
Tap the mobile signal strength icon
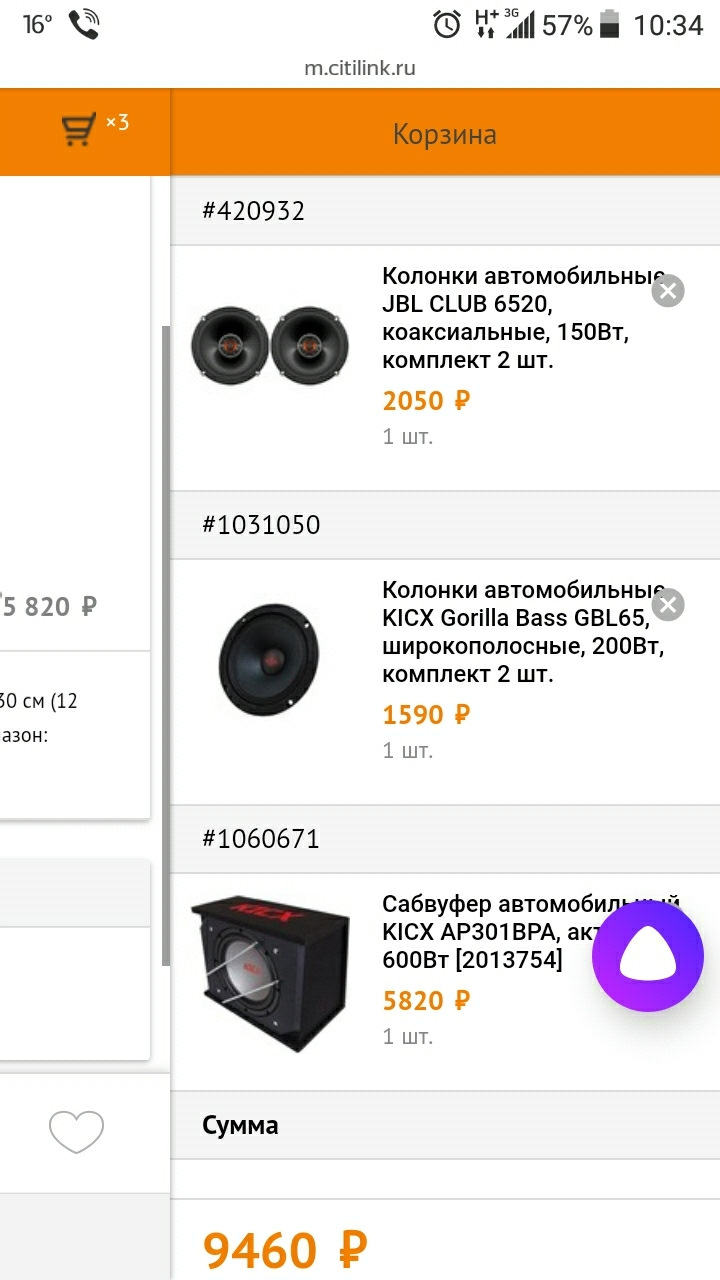point(520,24)
